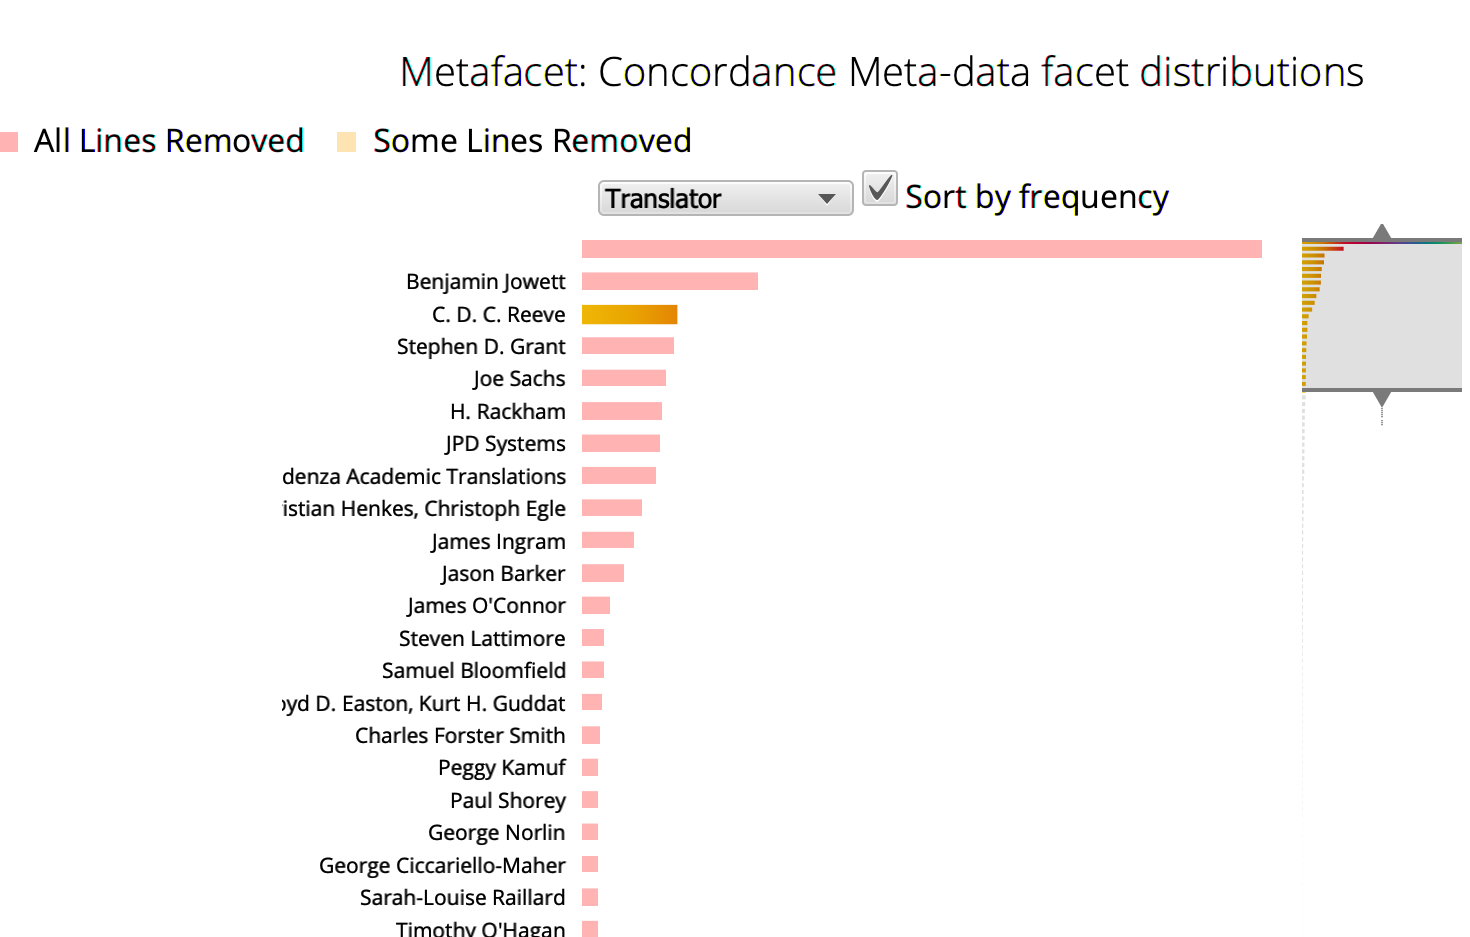Click the highlighted C. D. C. Reeve bar
Image resolution: width=1470 pixels, height=937 pixels.
629,314
